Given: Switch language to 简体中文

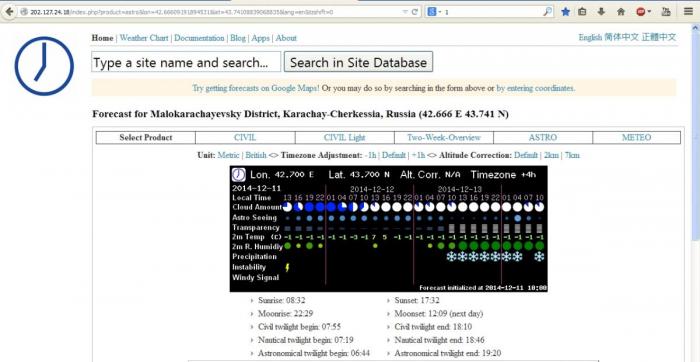Looking at the screenshot, I should click(x=621, y=37).
